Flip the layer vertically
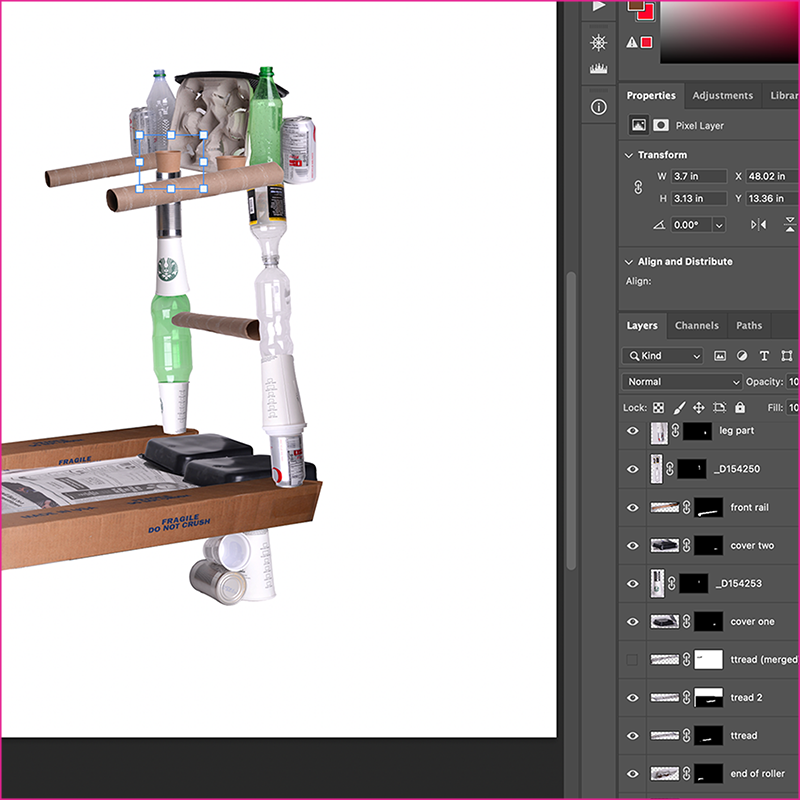Screen dimensions: 800x800 tap(790, 224)
